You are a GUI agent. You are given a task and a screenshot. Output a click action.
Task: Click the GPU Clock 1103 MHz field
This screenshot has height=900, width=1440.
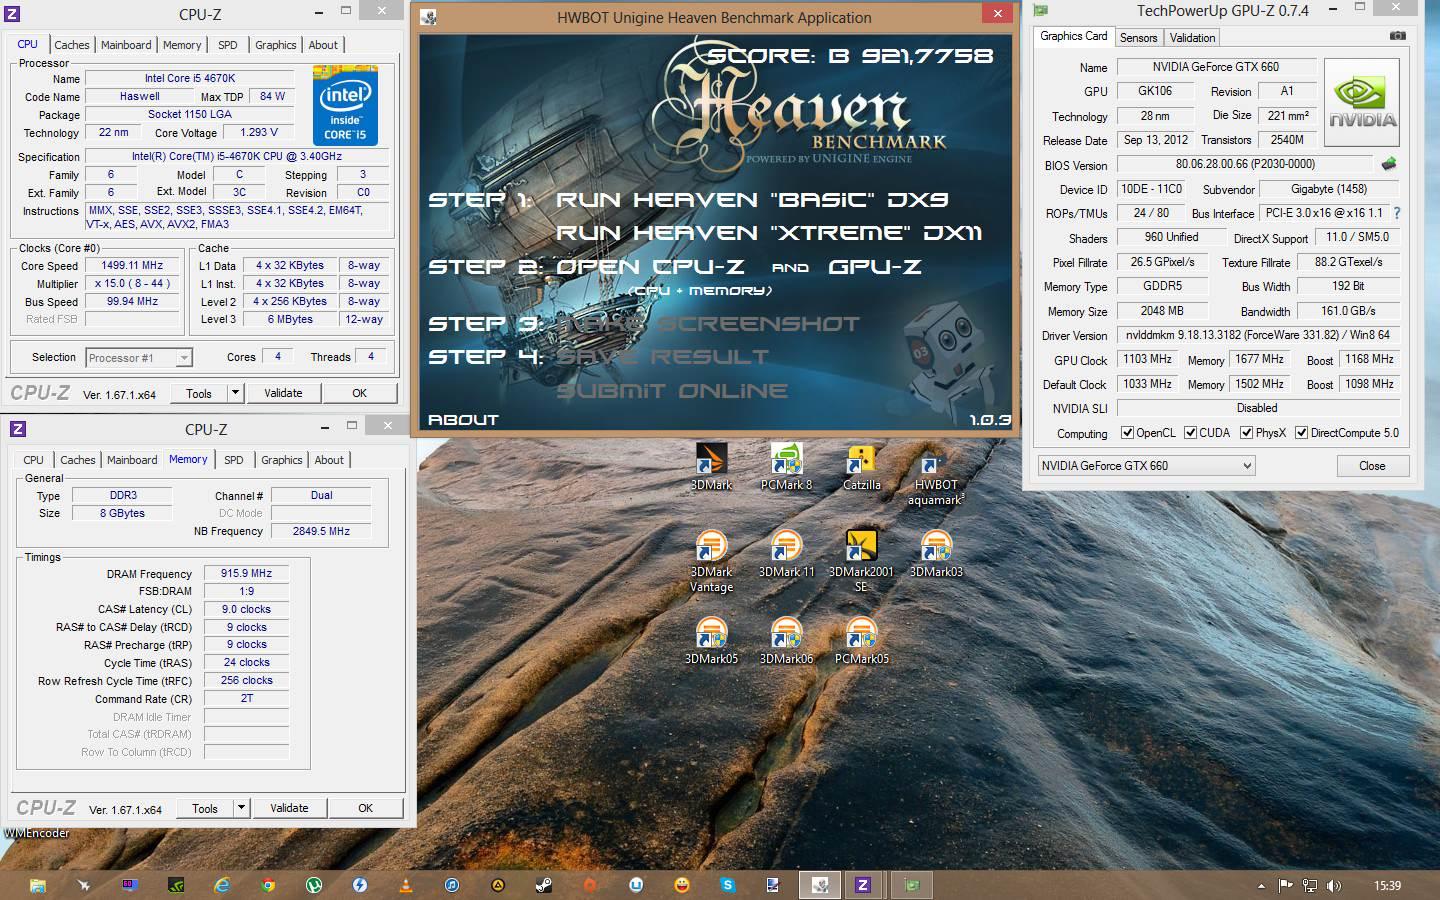tap(1148, 359)
